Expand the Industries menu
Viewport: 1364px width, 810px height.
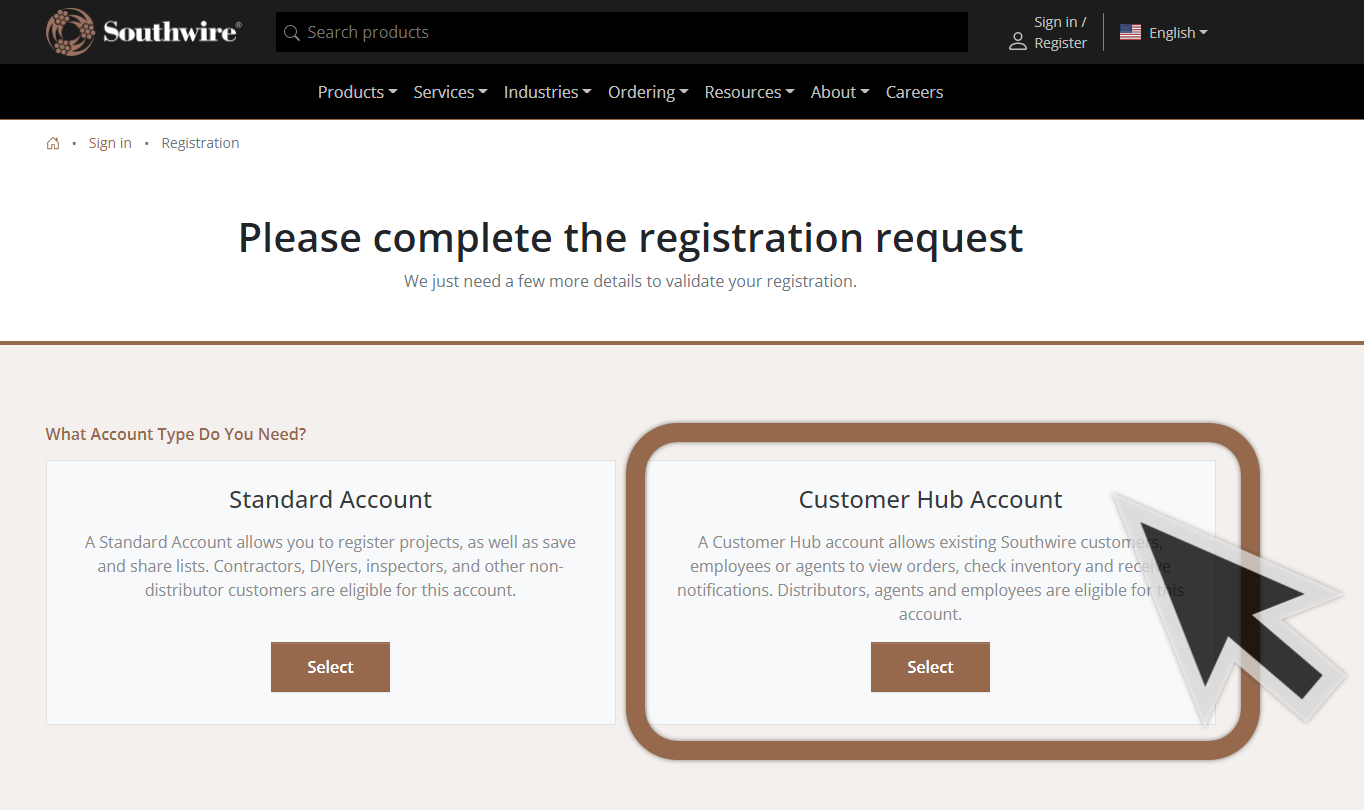547,92
